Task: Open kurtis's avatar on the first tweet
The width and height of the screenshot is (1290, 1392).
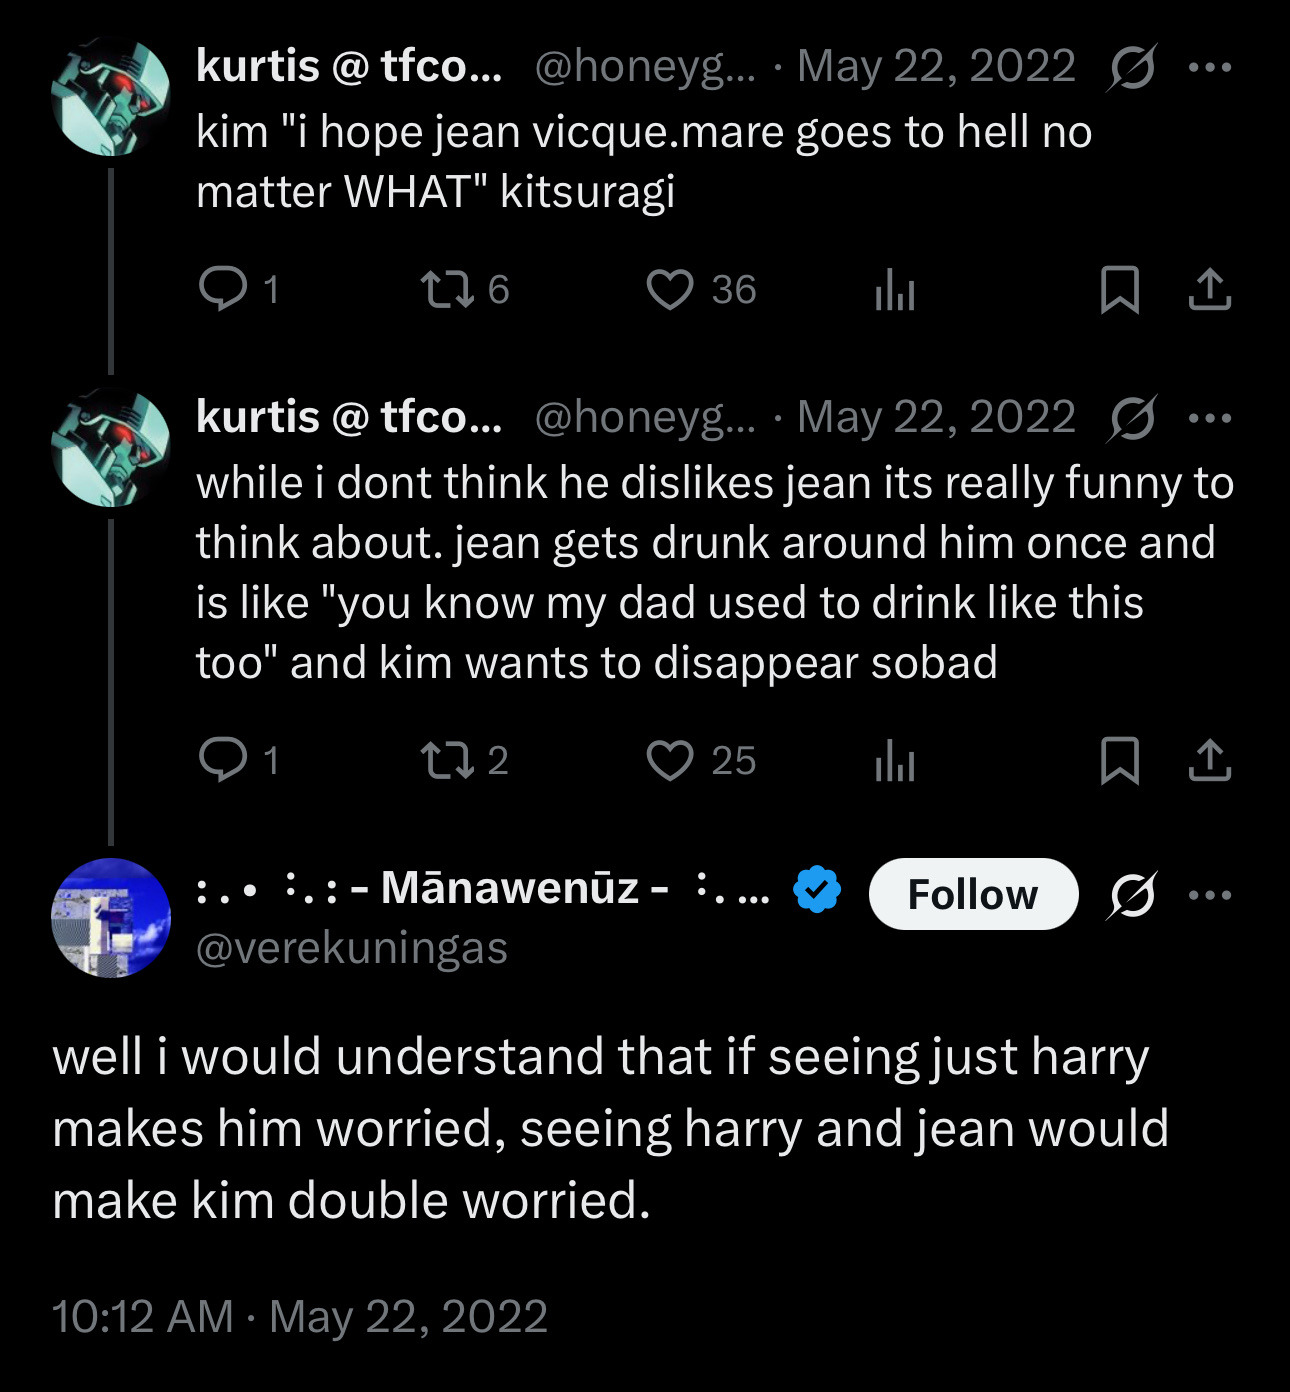Action: (111, 97)
